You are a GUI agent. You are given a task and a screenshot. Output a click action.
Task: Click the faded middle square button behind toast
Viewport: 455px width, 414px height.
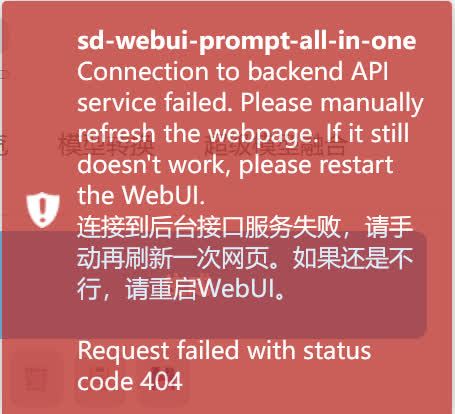(x=99, y=378)
